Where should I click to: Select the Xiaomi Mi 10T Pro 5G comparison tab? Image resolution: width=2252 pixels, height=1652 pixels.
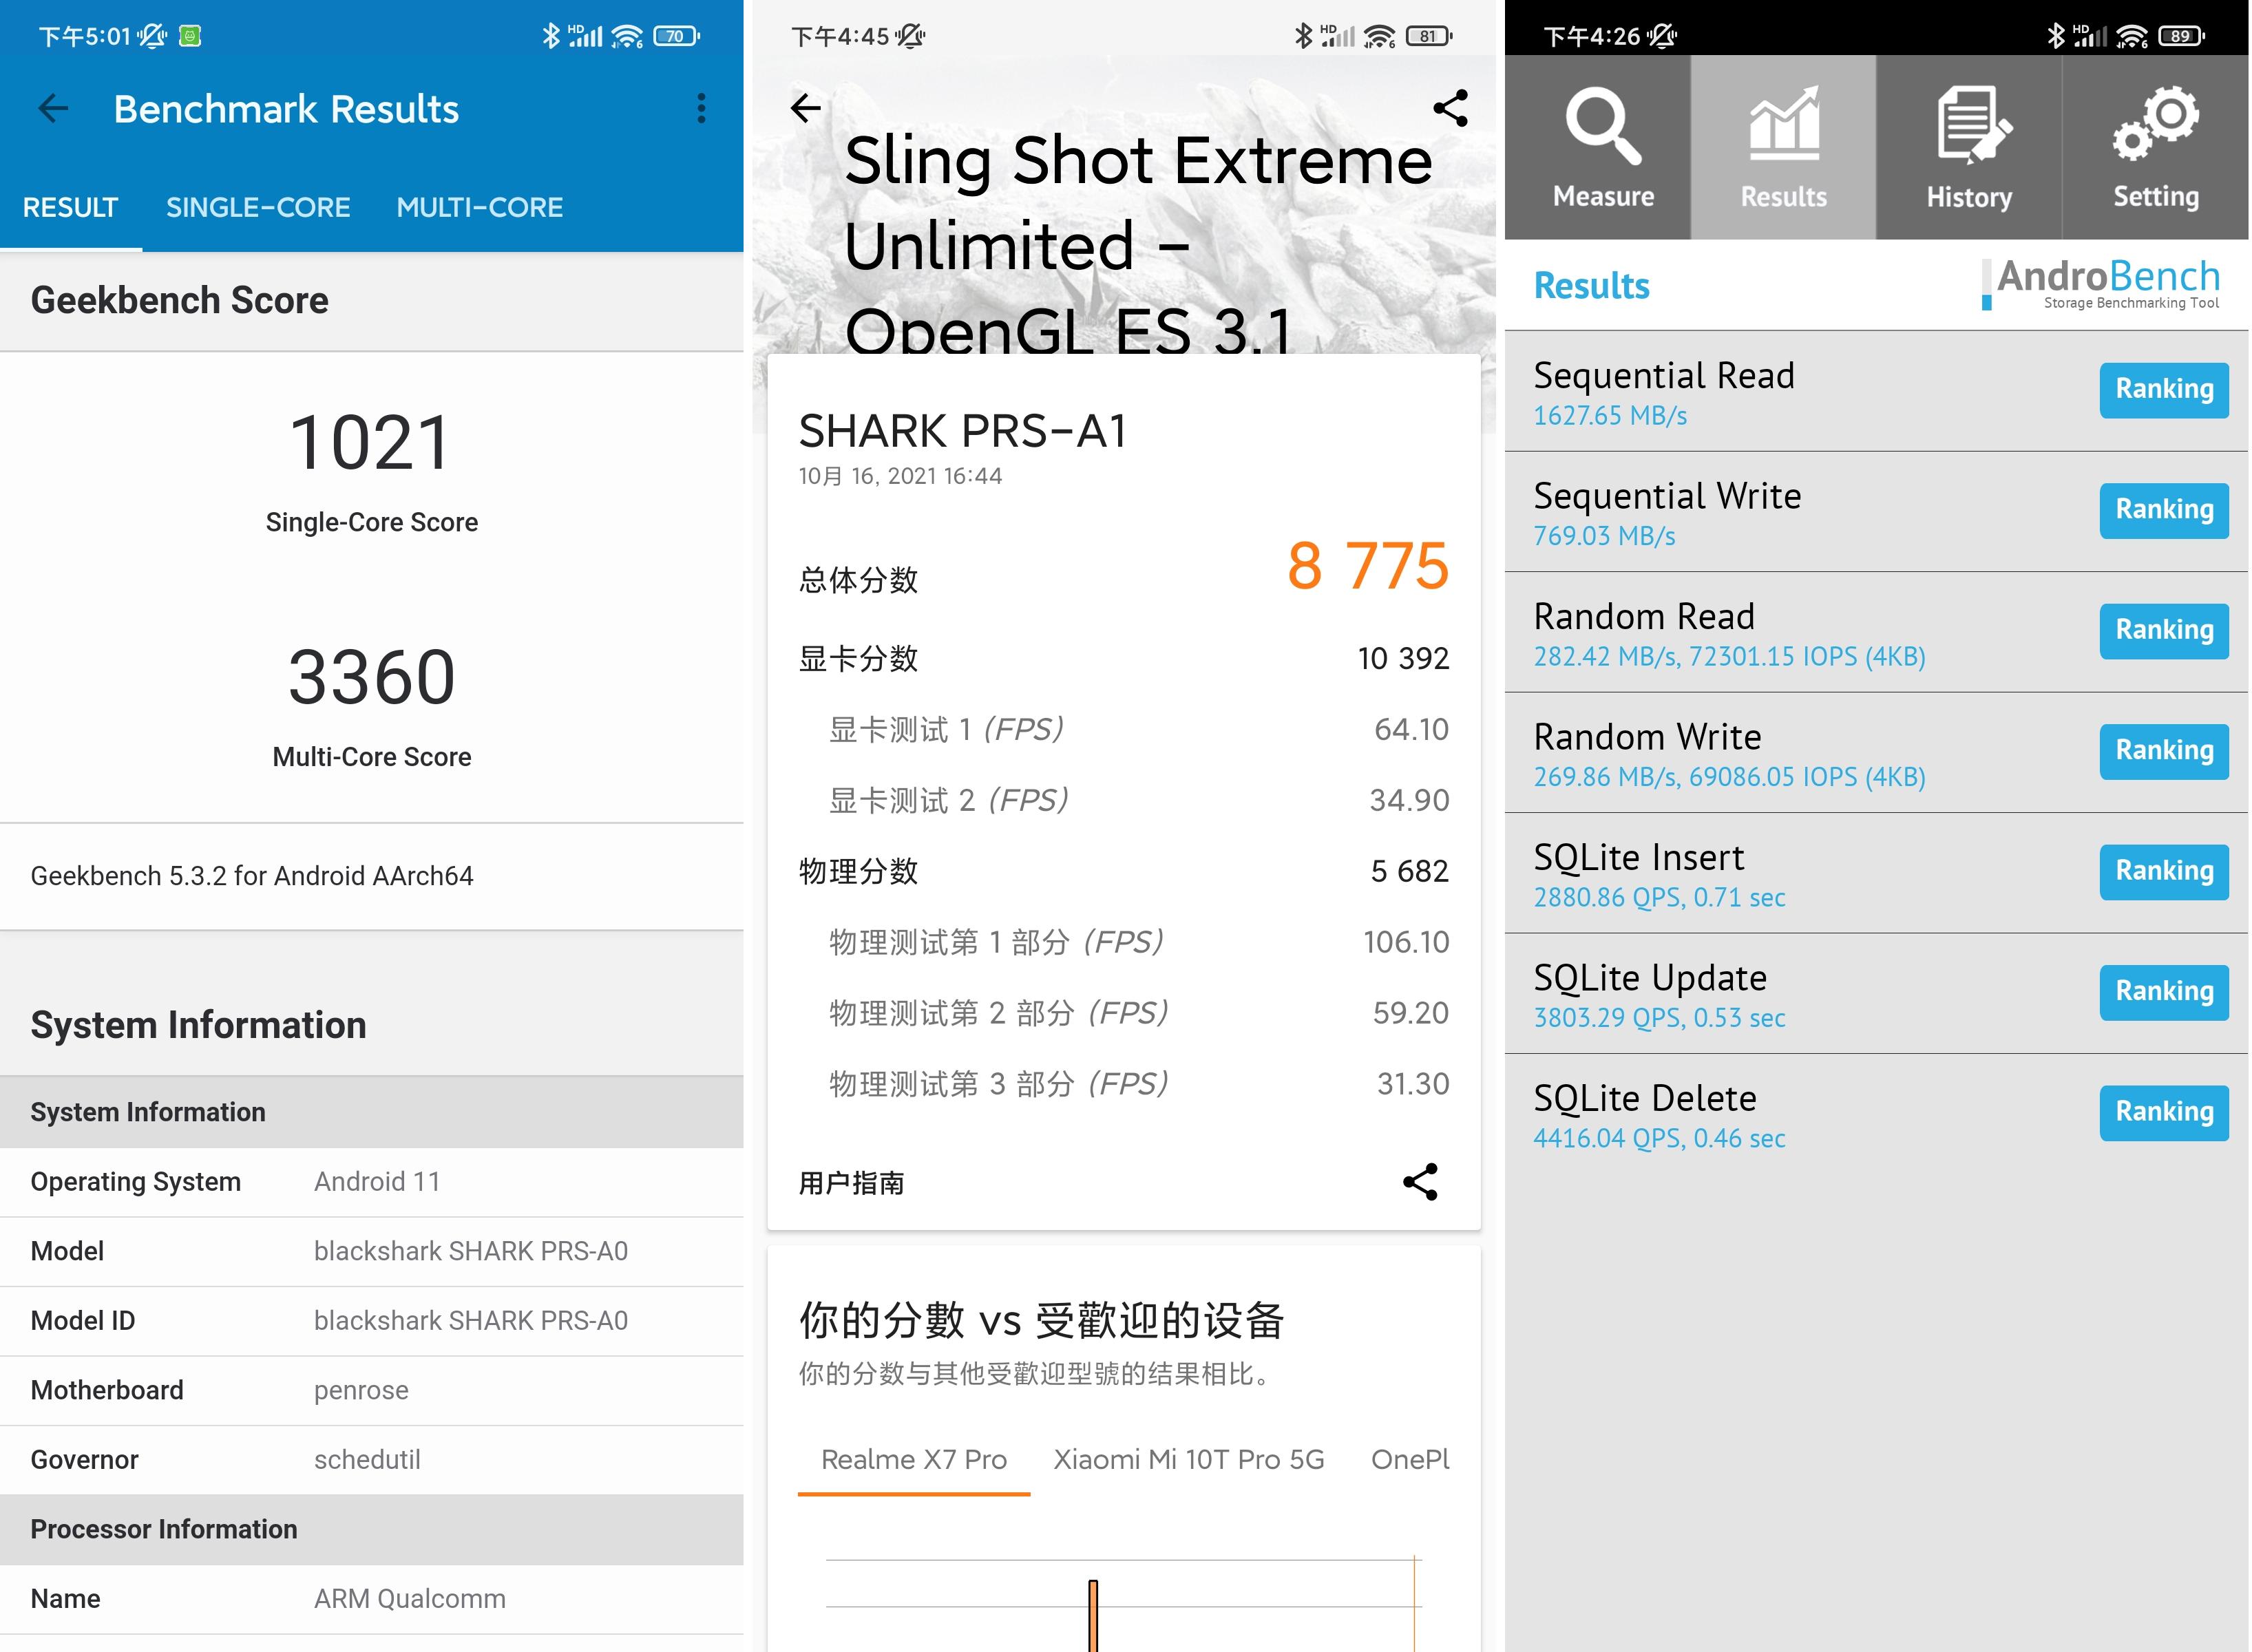coord(1188,1459)
